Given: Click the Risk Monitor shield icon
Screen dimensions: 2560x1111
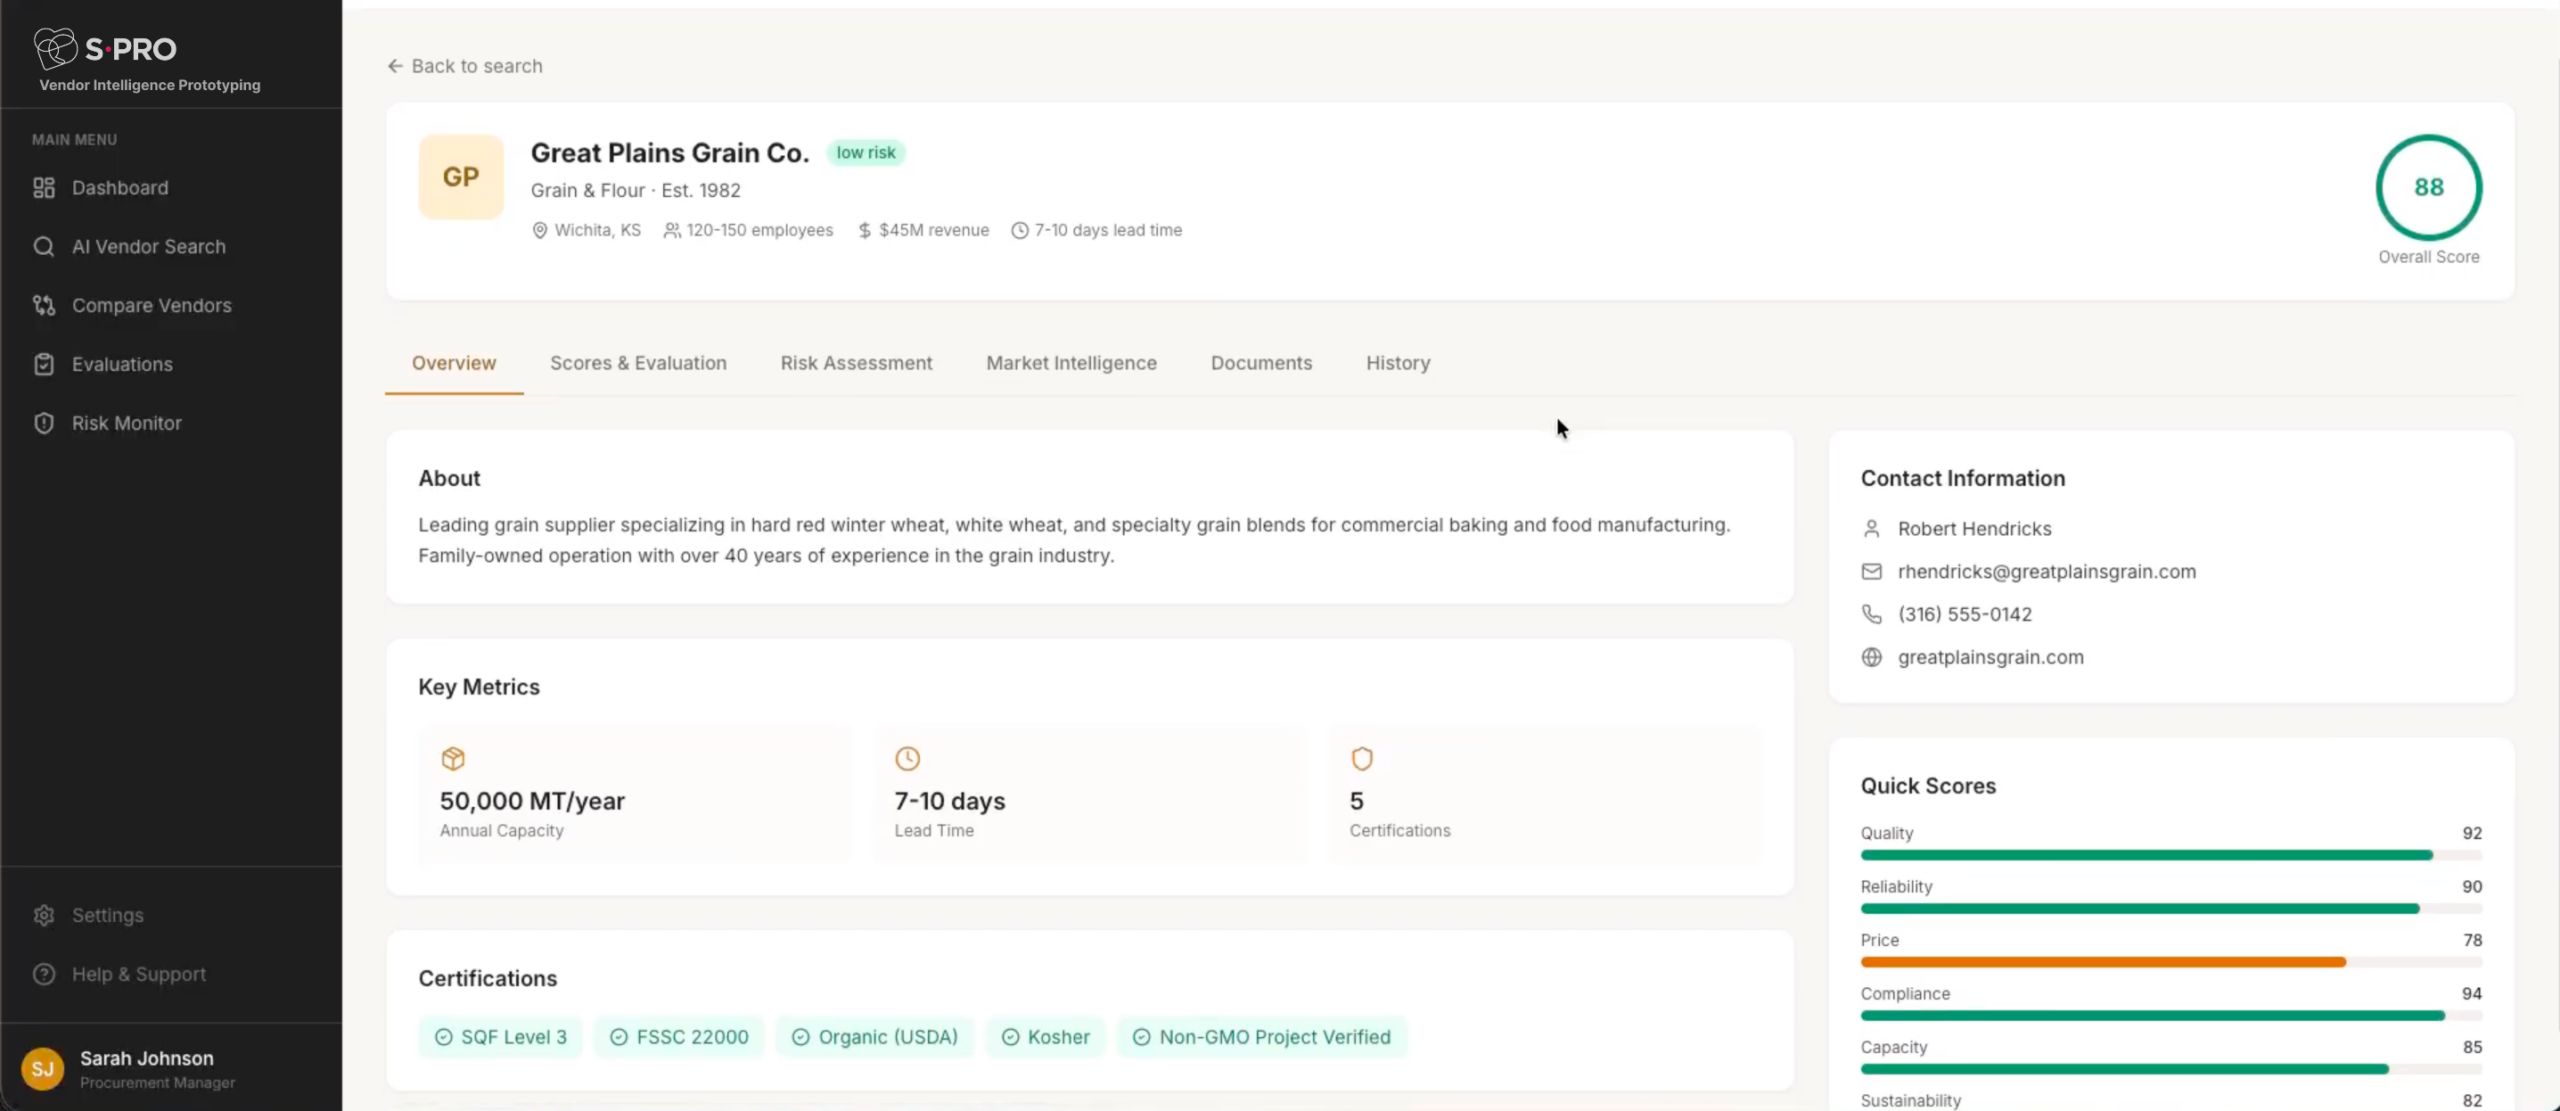Looking at the screenshot, I should click(x=44, y=423).
